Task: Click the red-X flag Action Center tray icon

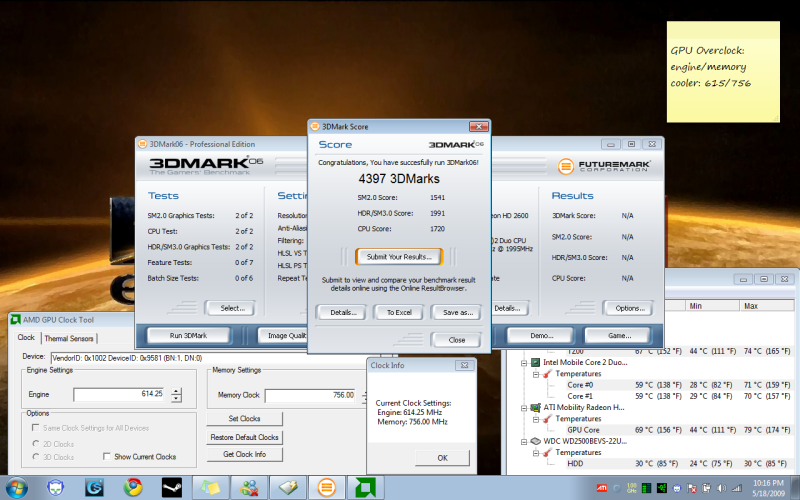Action: tap(692, 488)
